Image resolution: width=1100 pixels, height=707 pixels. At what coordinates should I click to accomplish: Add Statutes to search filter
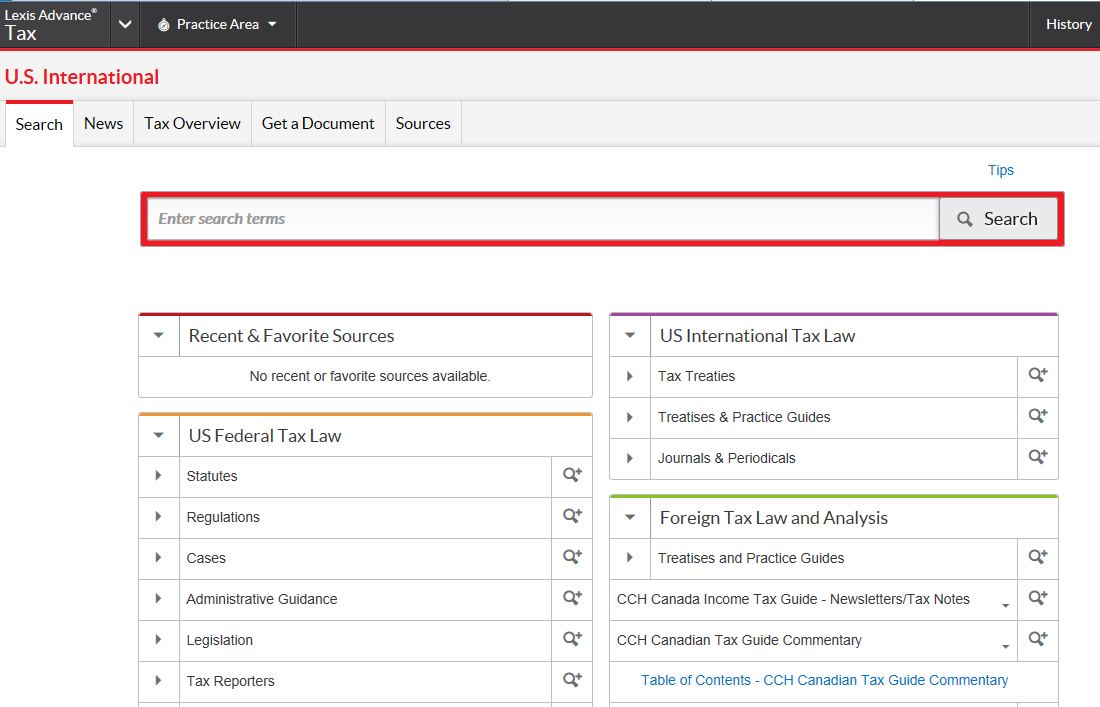click(x=572, y=475)
